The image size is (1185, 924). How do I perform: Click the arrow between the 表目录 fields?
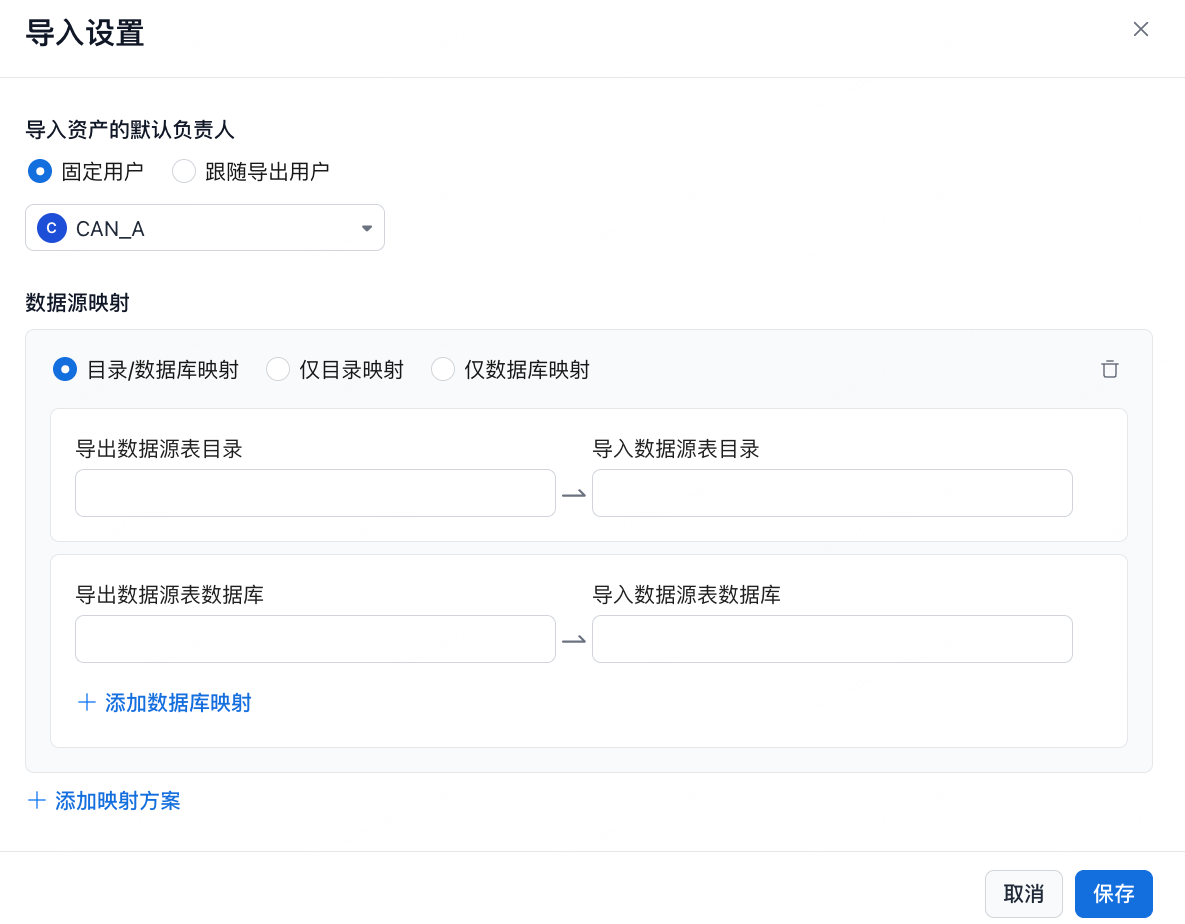pos(574,494)
